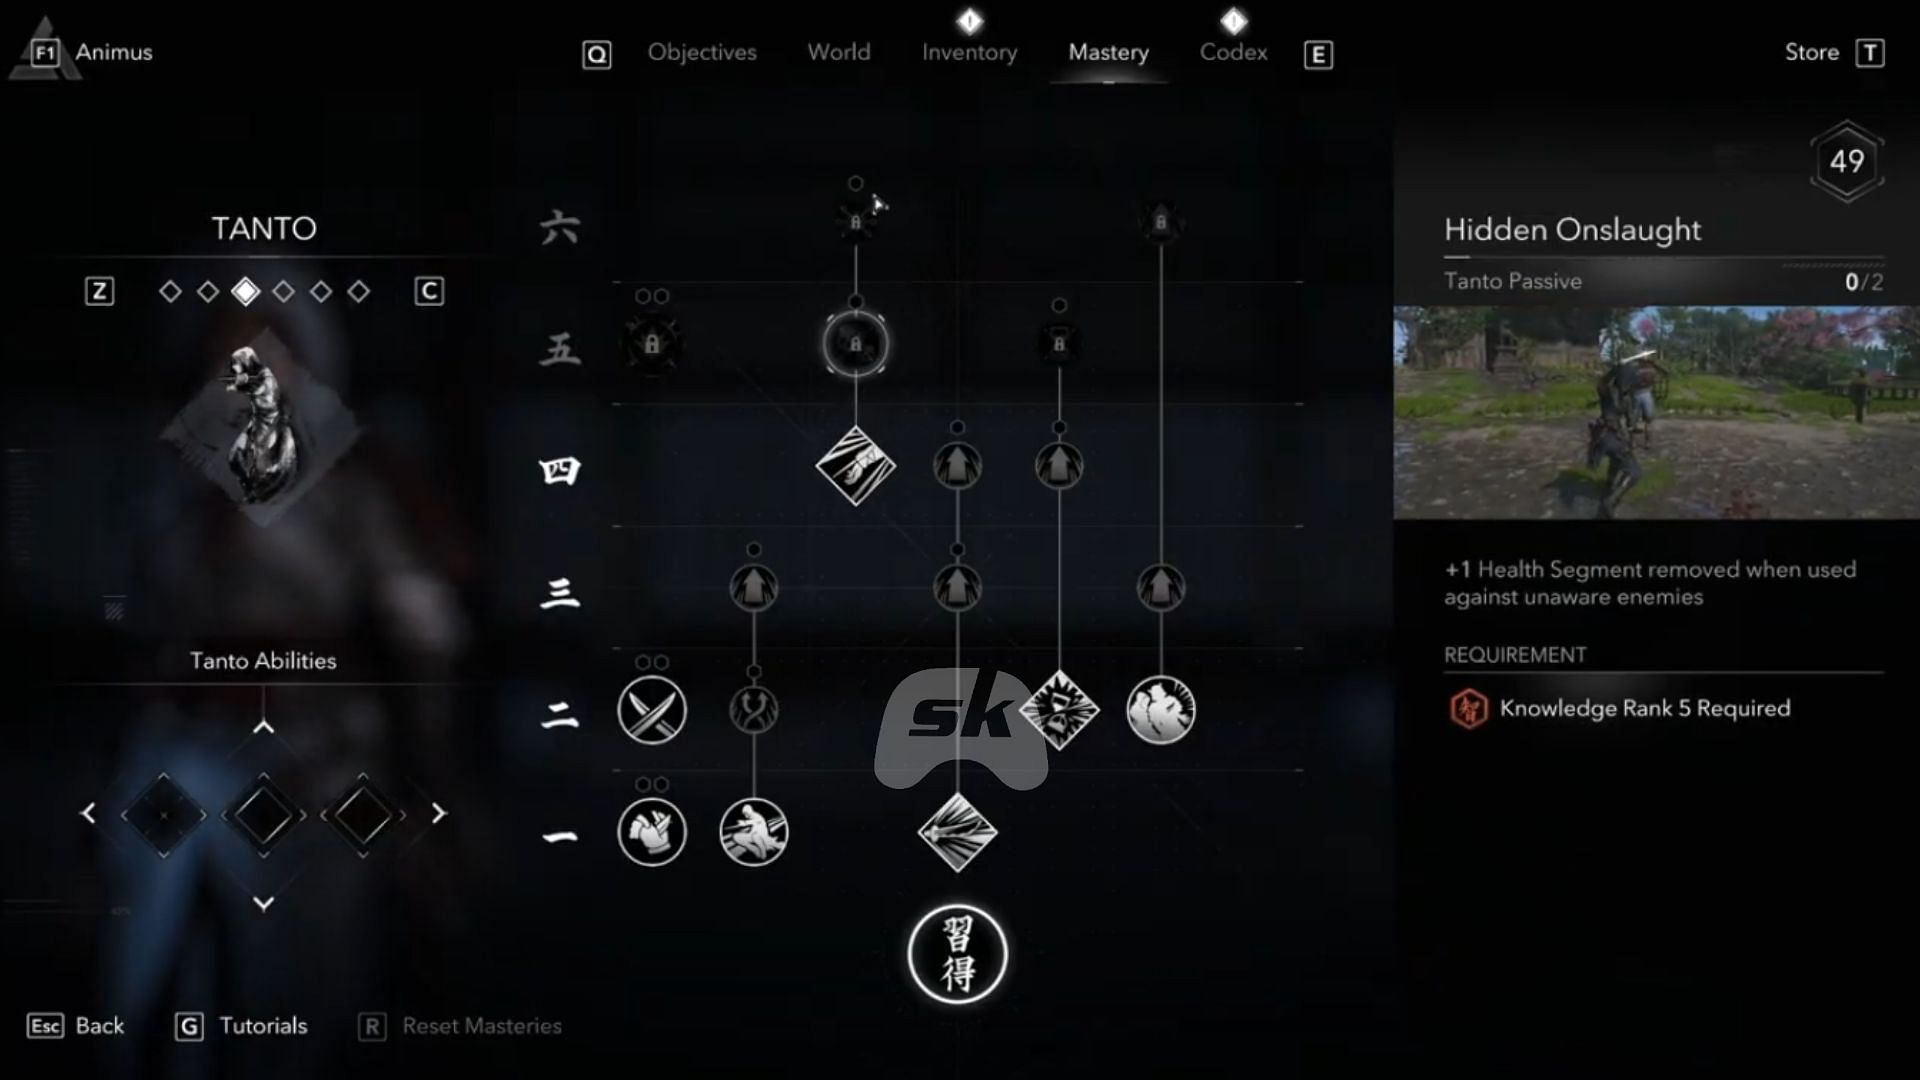The height and width of the screenshot is (1080, 1920).
Task: Navigate left in Tanto abilities carousel
Action: (88, 814)
